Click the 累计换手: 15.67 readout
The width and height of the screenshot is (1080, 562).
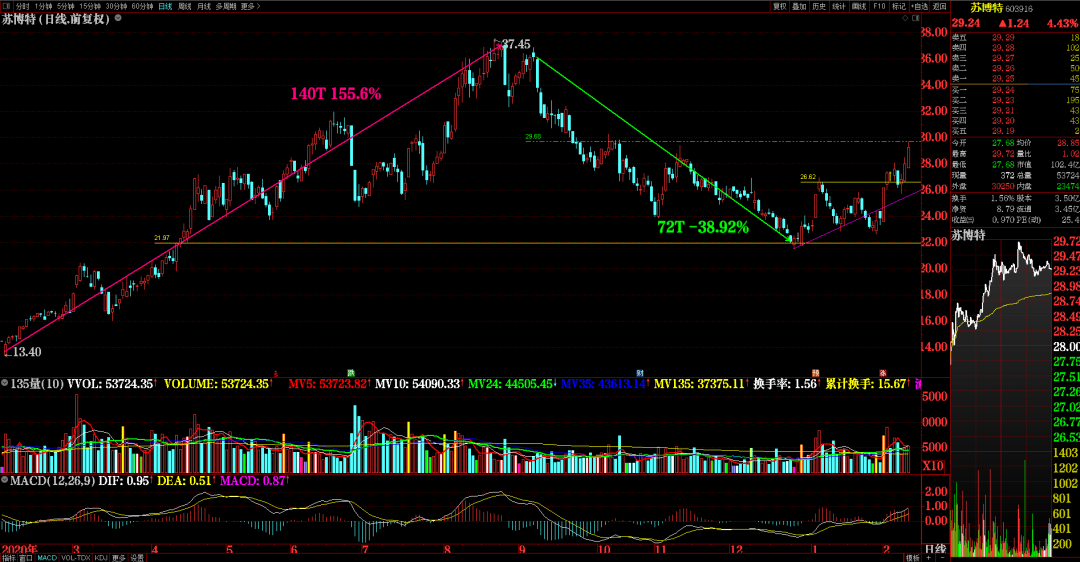click(866, 384)
